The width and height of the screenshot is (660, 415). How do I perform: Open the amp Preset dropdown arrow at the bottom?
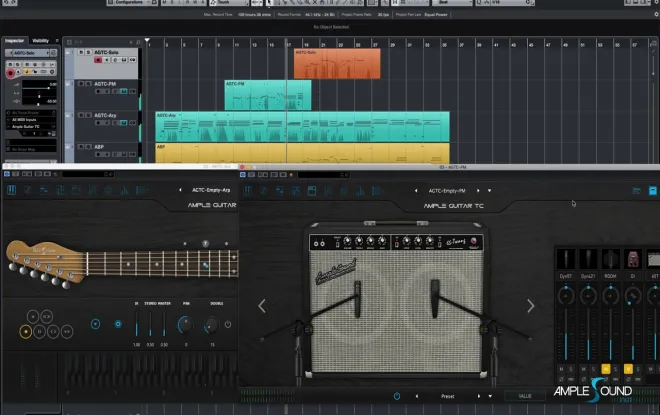[x=490, y=396]
